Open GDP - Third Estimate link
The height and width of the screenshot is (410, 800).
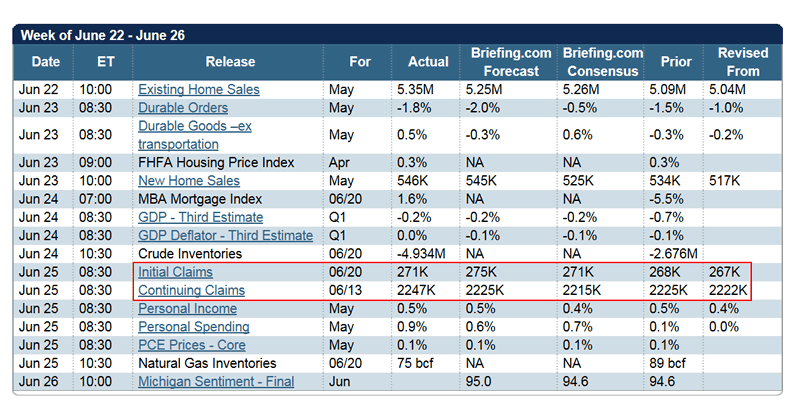[200, 217]
